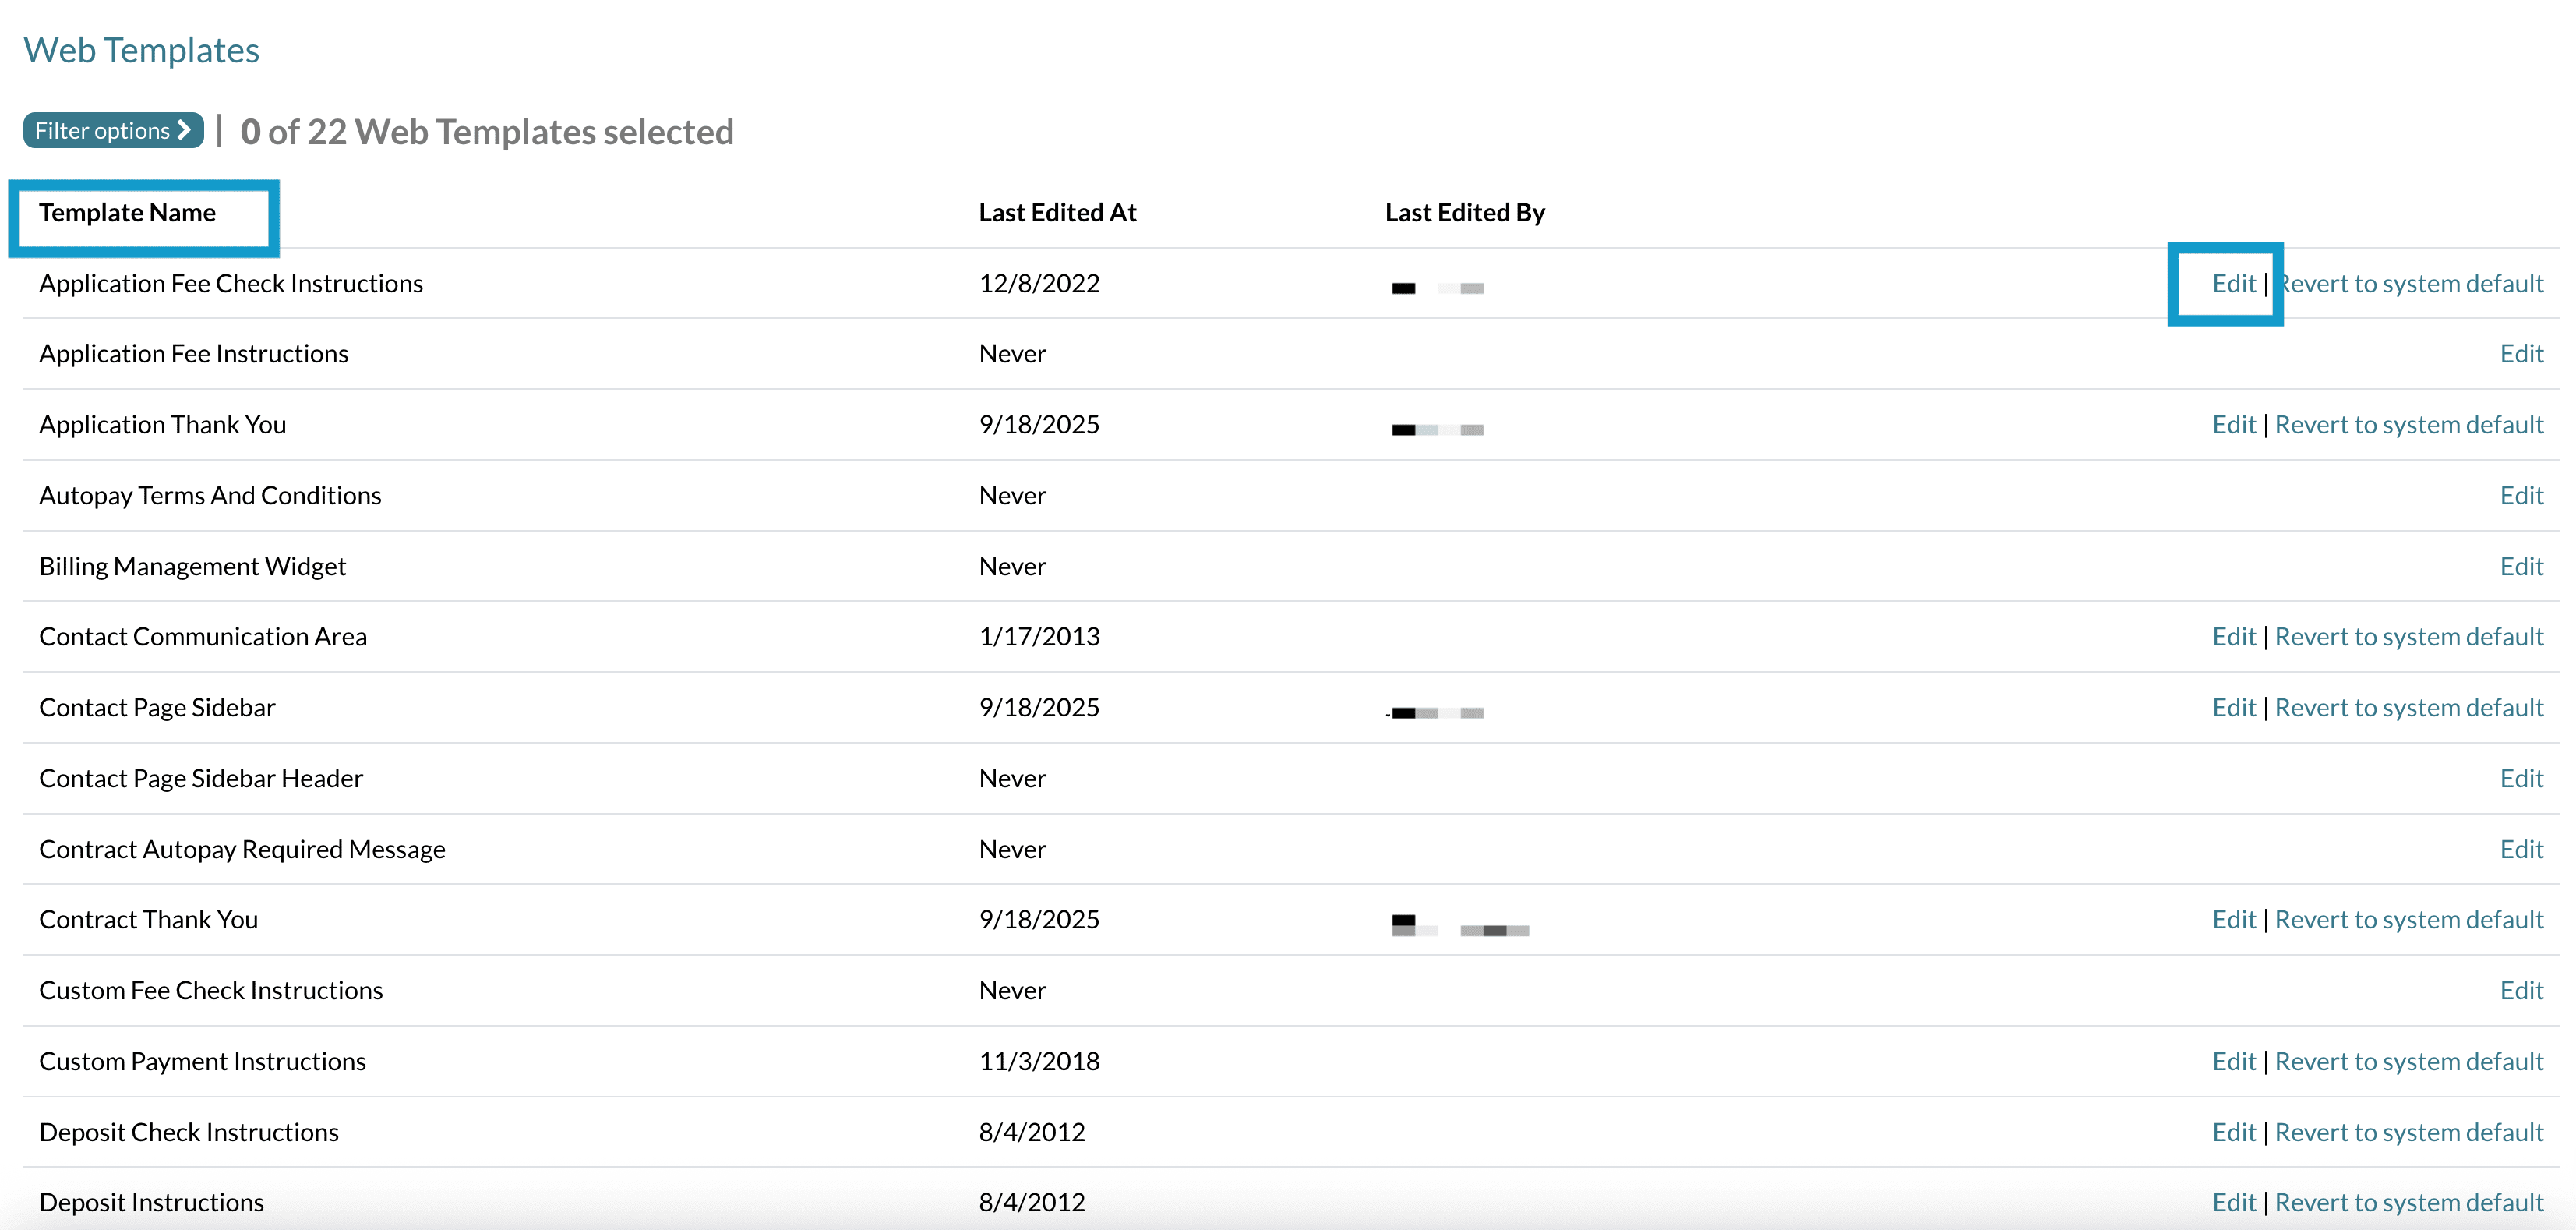
Task: Sort by the Last Edited By column
Action: (1464, 212)
